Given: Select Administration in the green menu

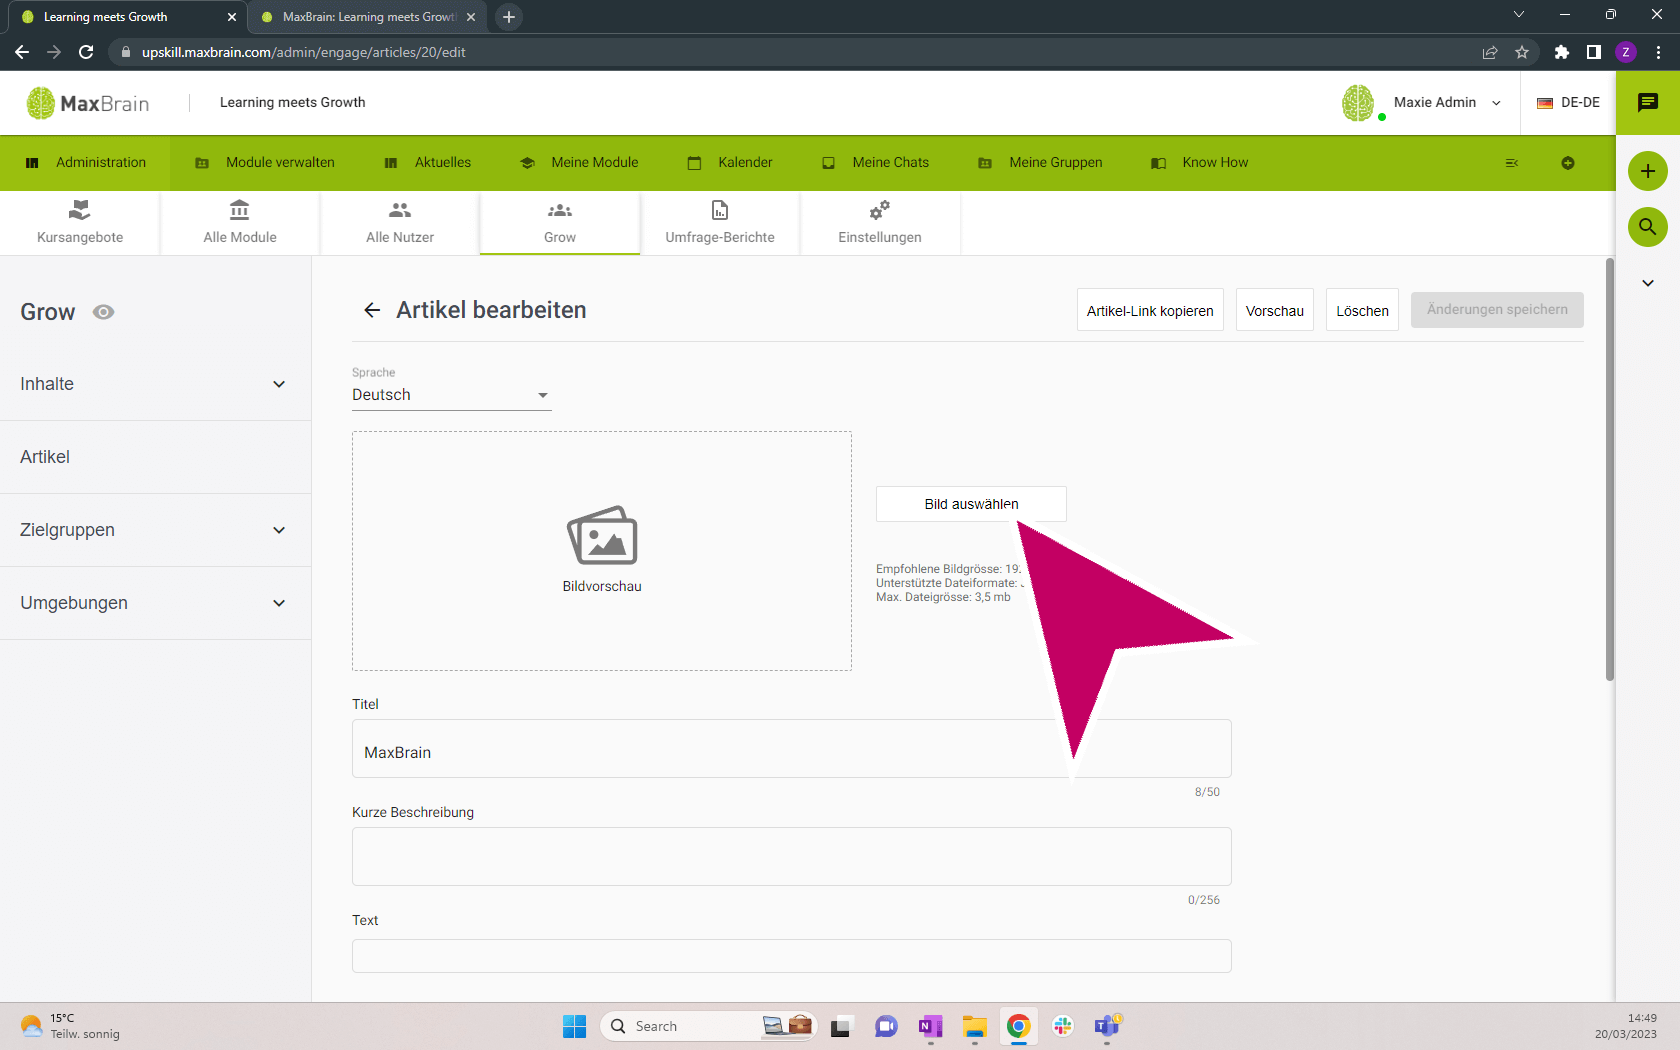Looking at the screenshot, I should [x=86, y=163].
